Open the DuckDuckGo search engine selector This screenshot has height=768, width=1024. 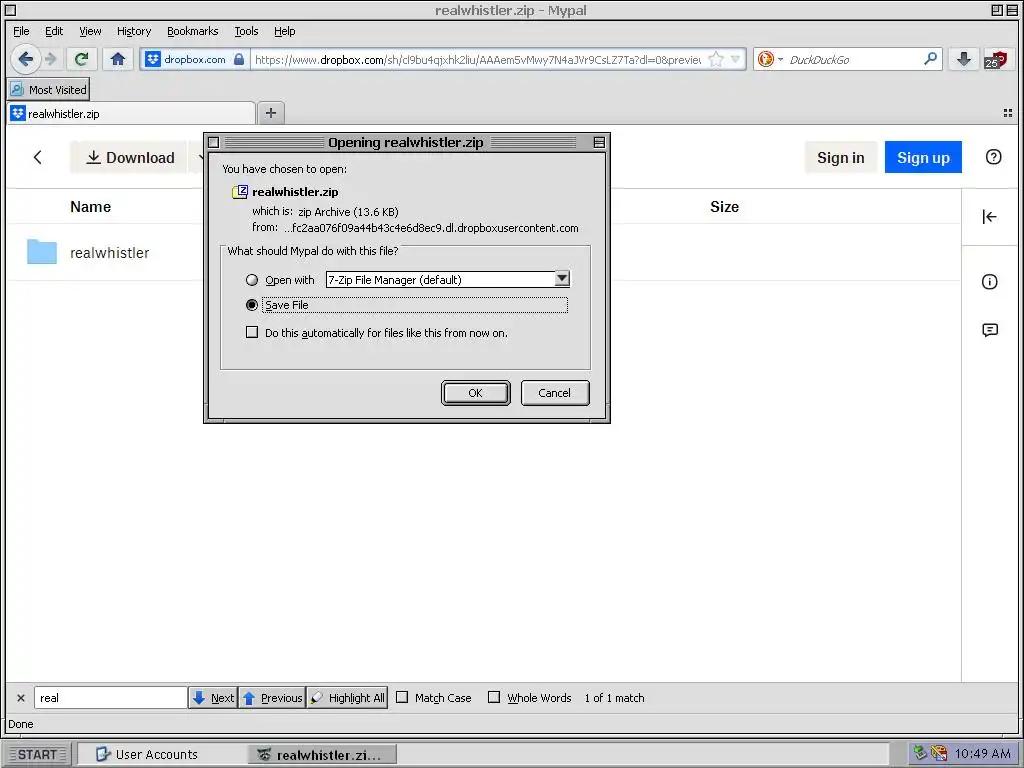[770, 59]
